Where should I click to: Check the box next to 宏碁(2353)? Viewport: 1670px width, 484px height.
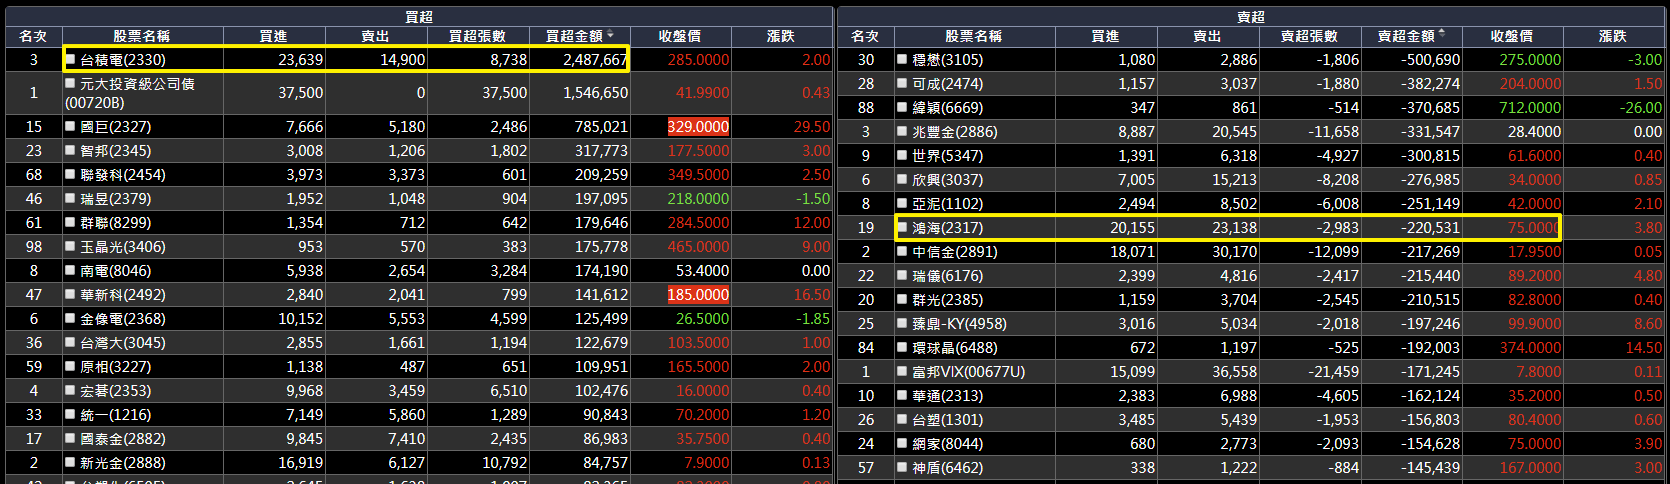(x=71, y=391)
